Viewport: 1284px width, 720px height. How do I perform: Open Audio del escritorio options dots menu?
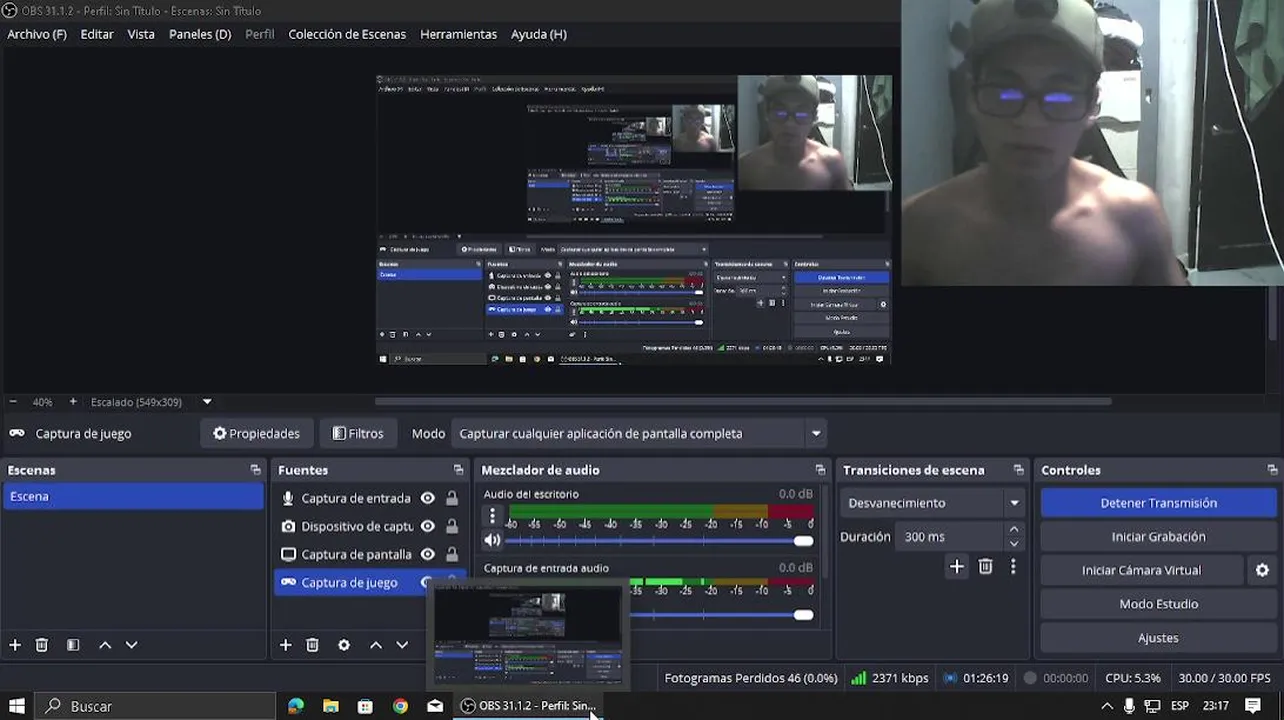click(x=492, y=516)
